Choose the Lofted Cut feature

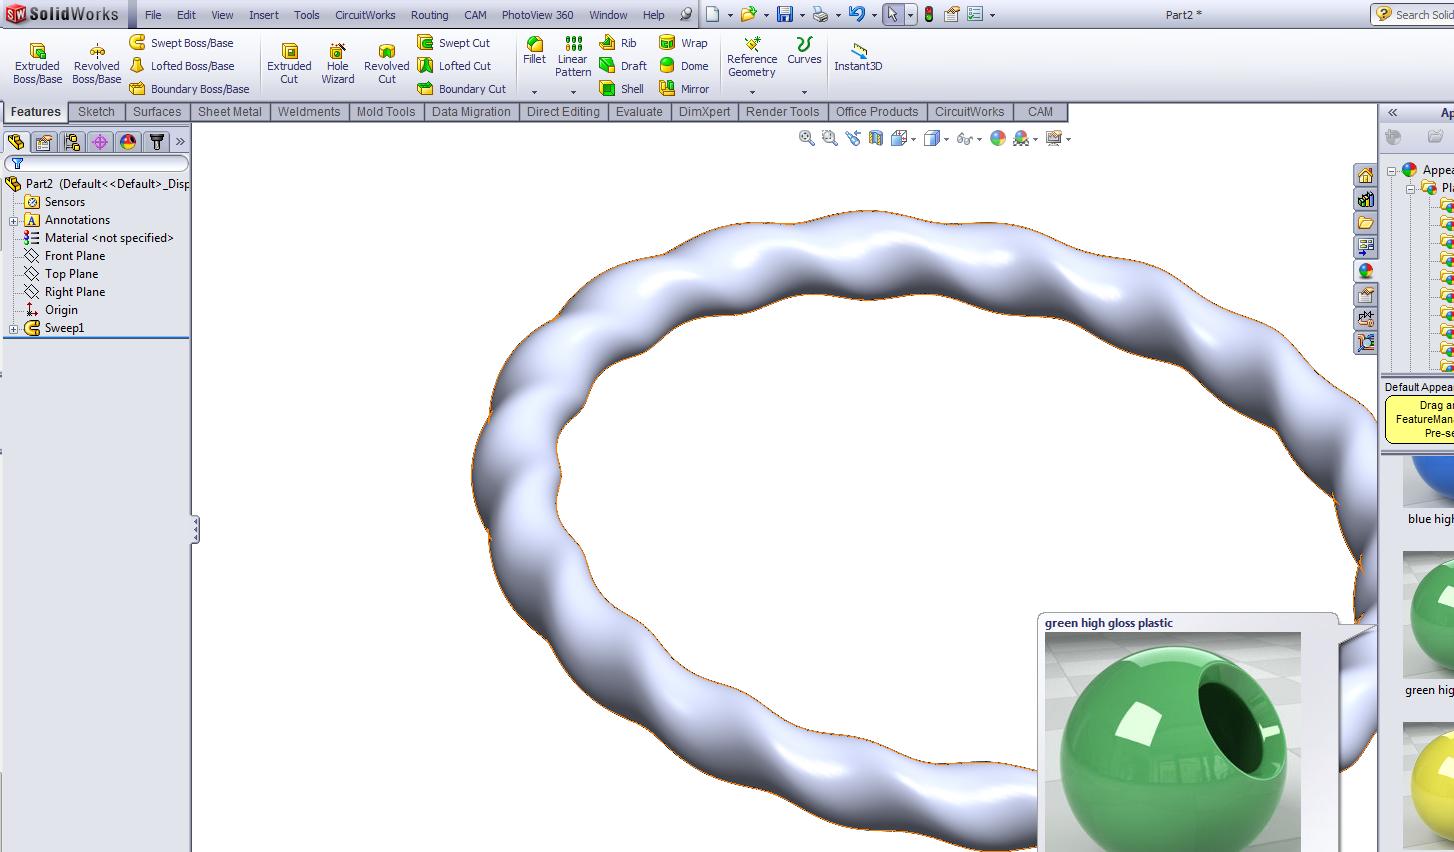coord(454,66)
